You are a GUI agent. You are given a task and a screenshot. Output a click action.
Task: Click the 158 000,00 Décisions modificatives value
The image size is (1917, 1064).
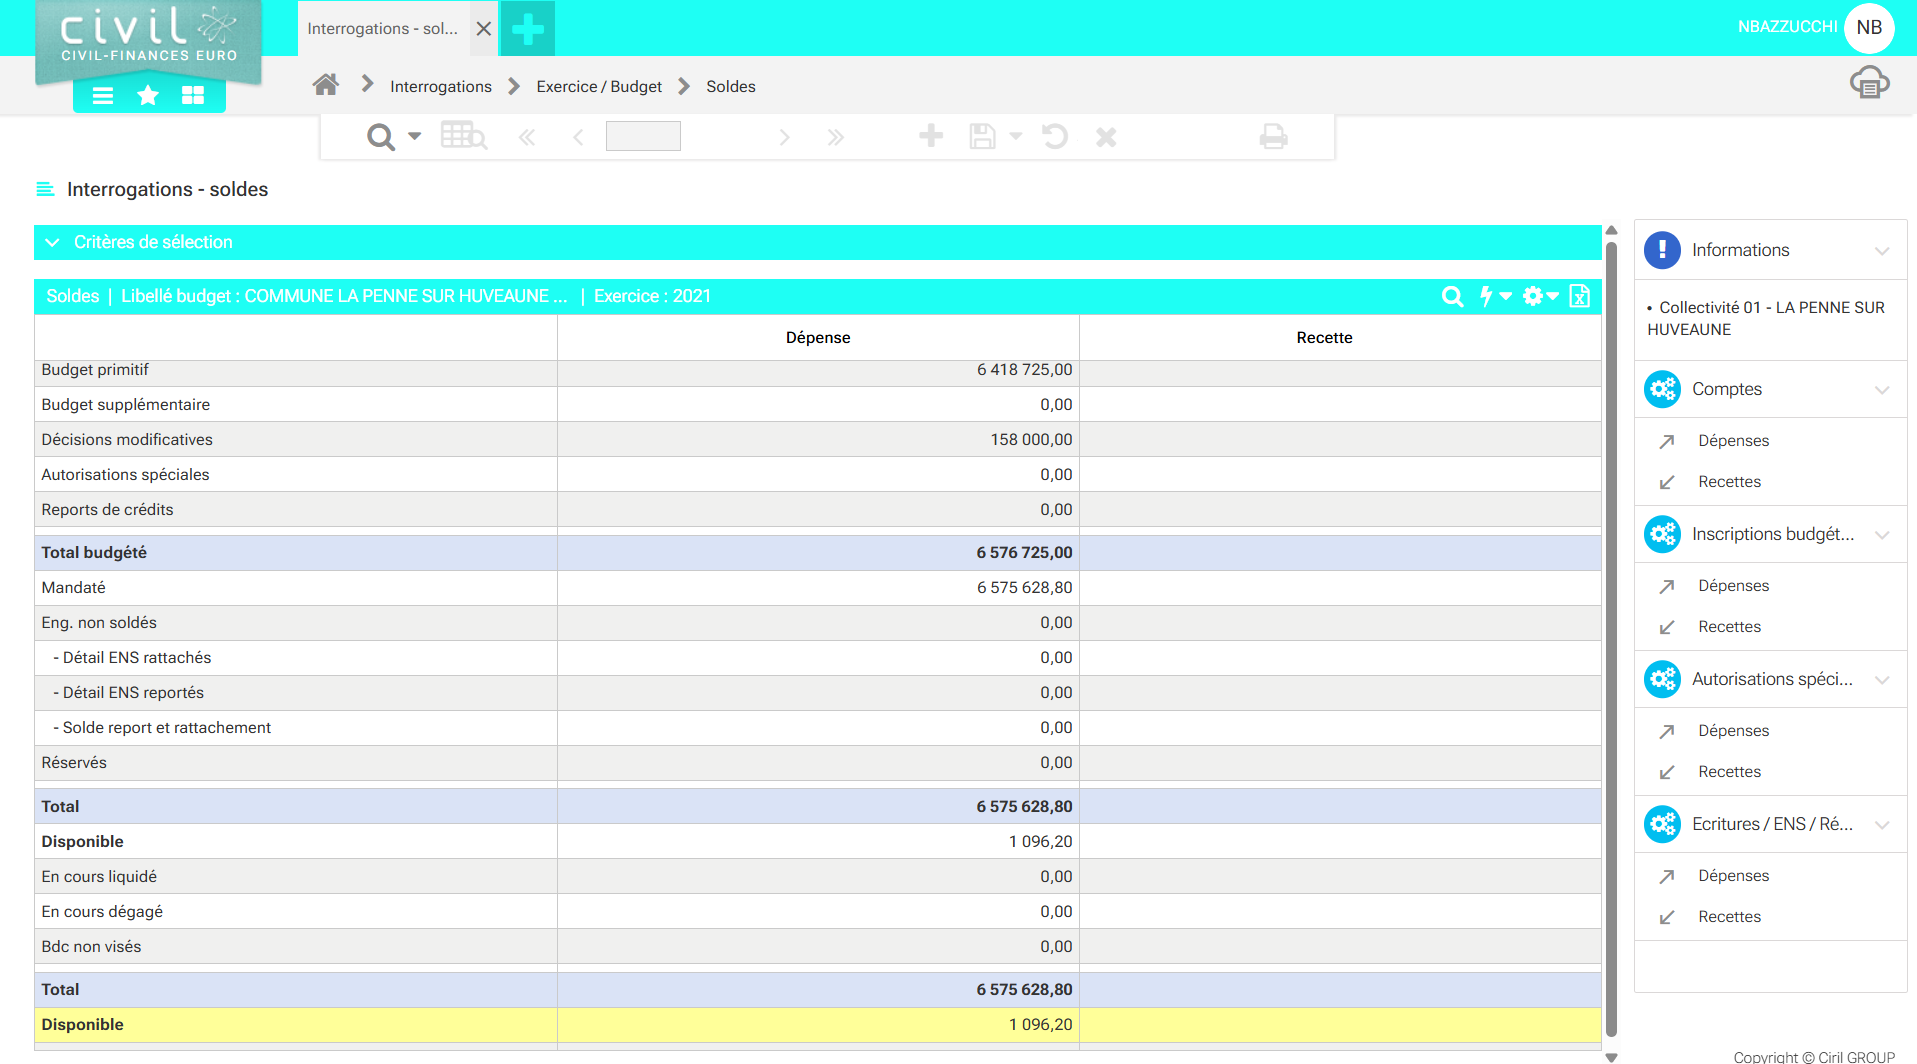click(x=1031, y=440)
